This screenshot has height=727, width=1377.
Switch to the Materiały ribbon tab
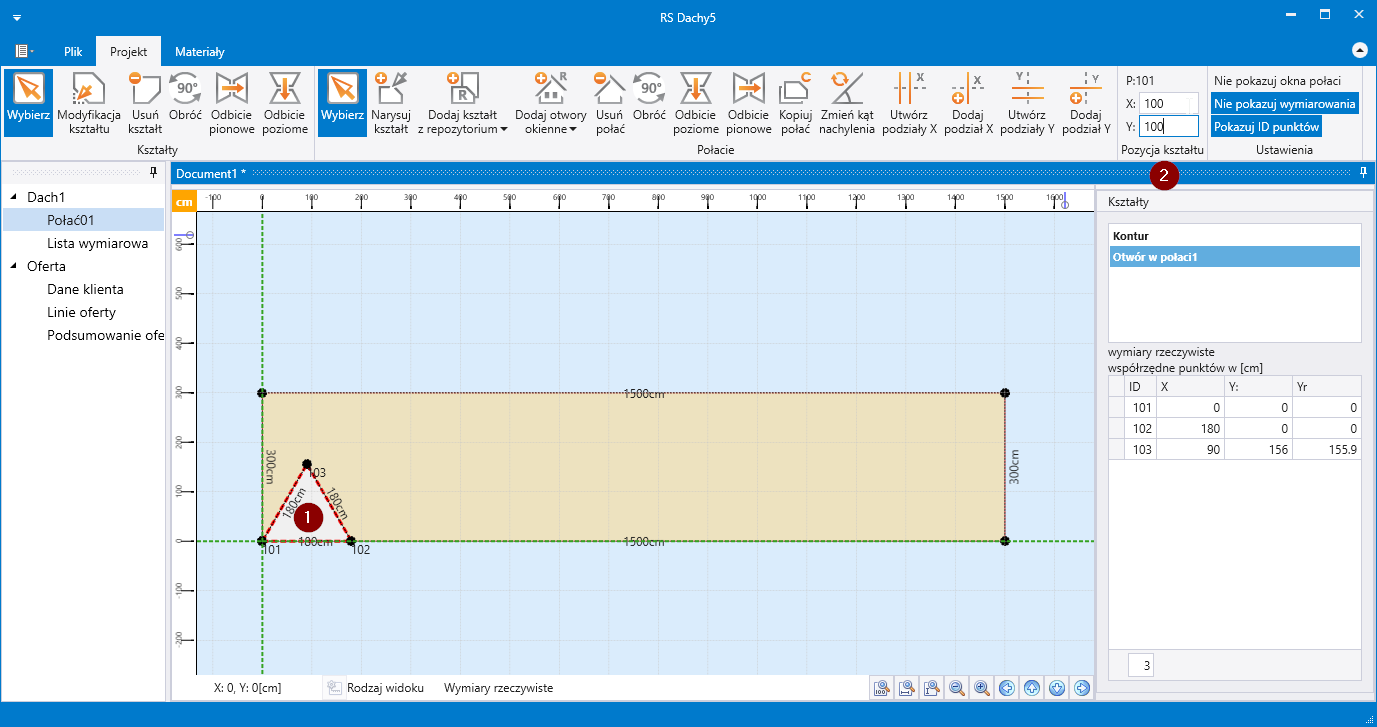coord(200,52)
